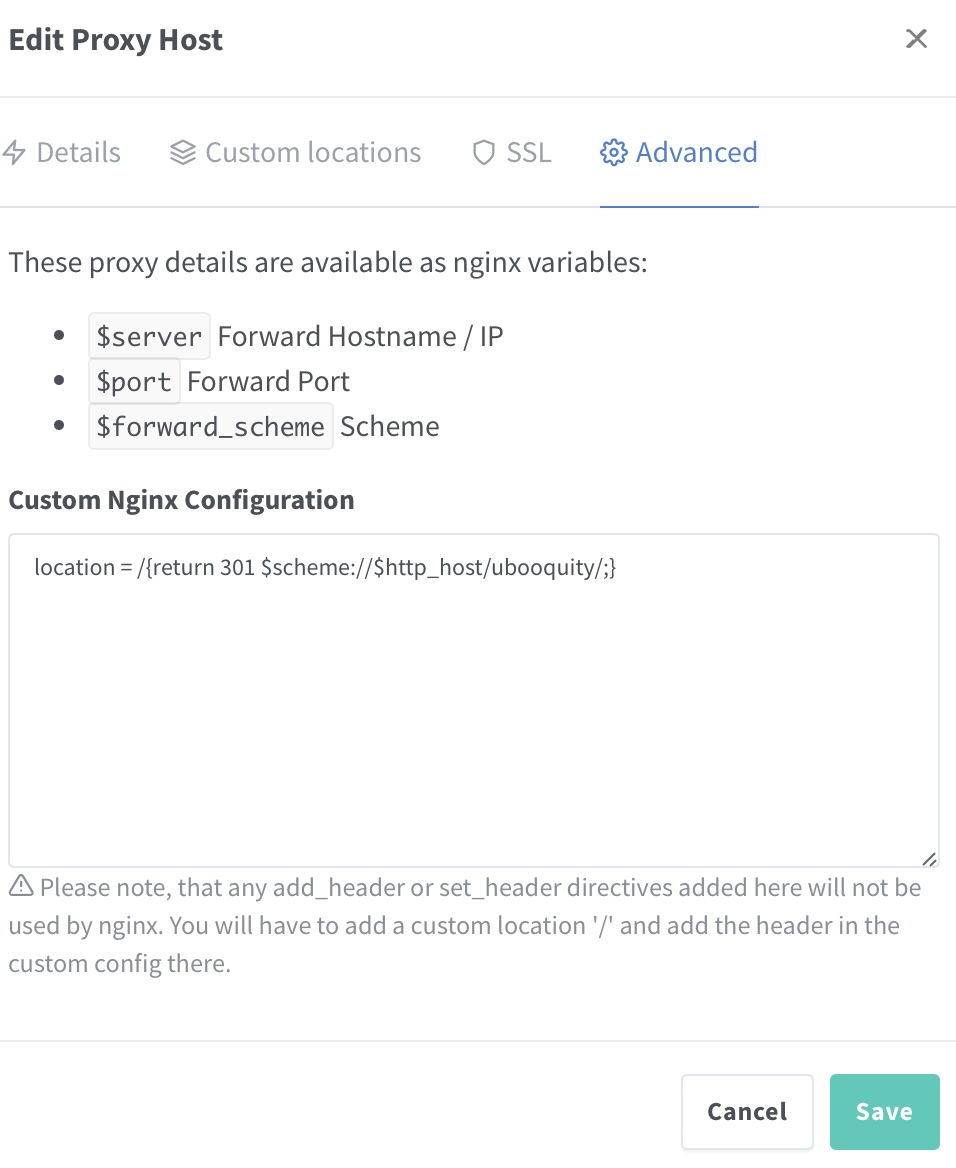Click the Custom Nginx Configuration label
The width and height of the screenshot is (956, 1168).
(x=181, y=500)
